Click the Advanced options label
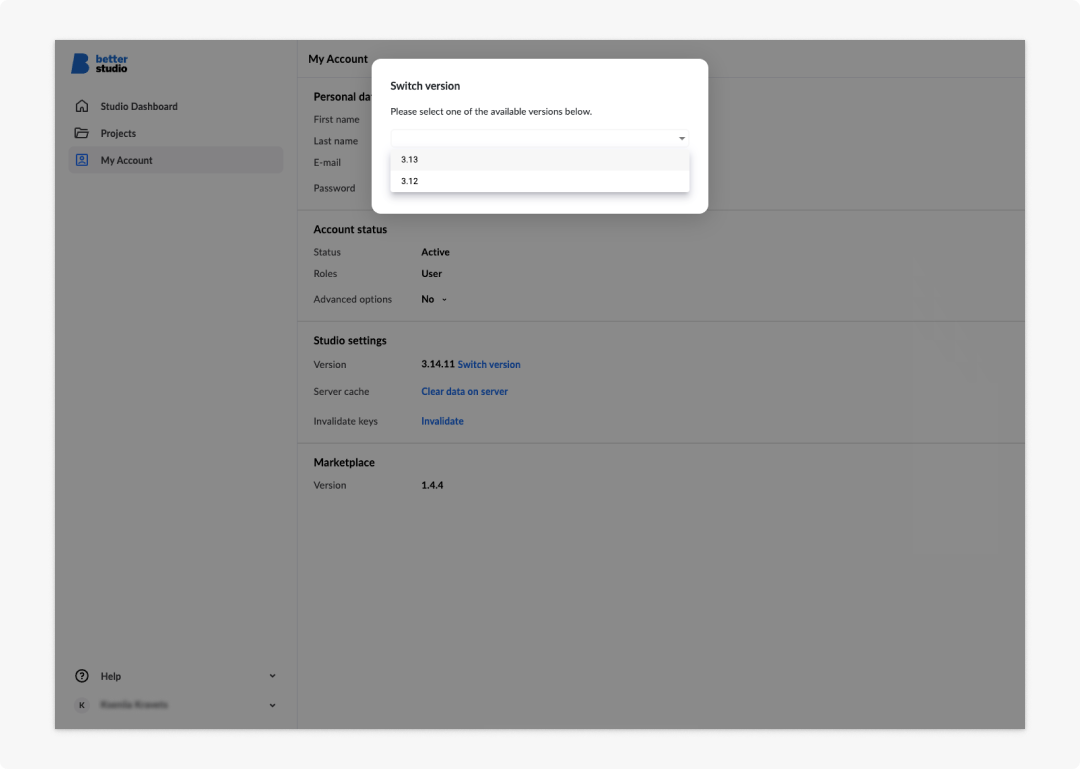This screenshot has width=1080, height=769. tap(353, 299)
